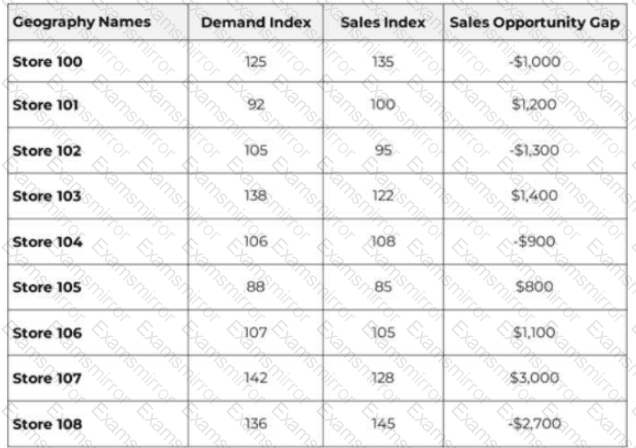636x448 pixels.
Task: Click the Store 106 row label
Action: click(47, 333)
